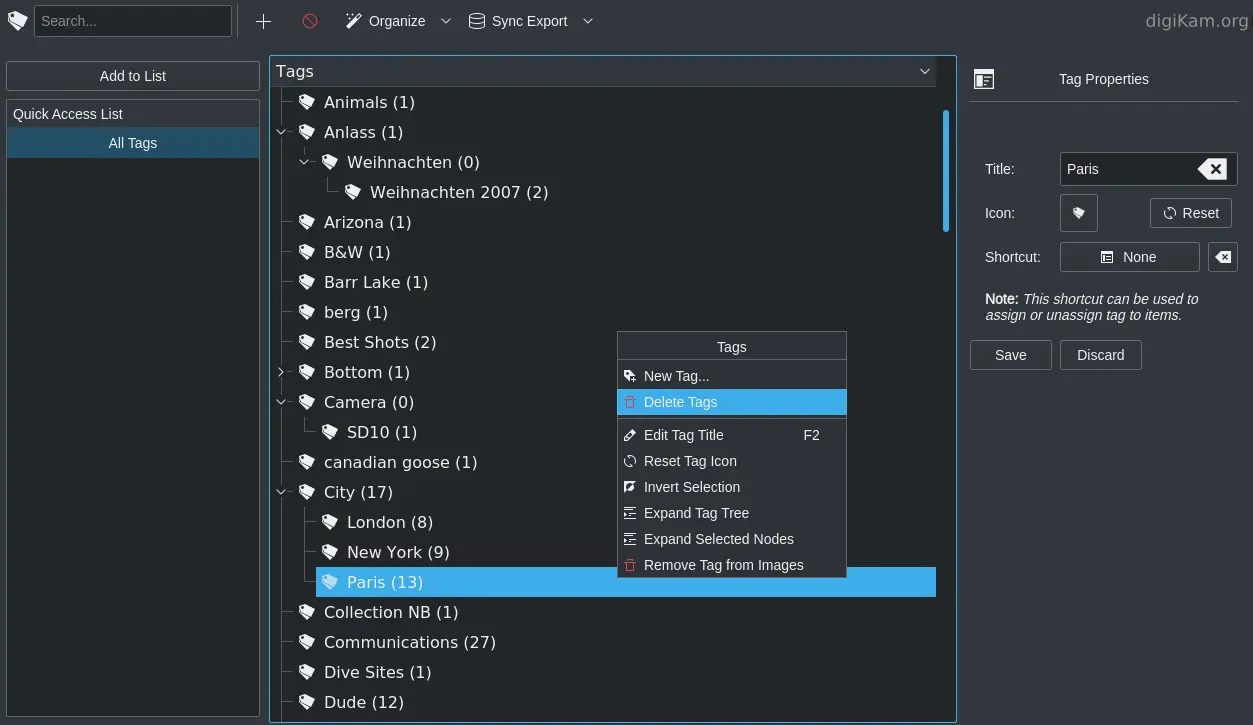Image resolution: width=1253 pixels, height=725 pixels.
Task: Click the Tag Properties panel icon
Action: tap(983, 79)
